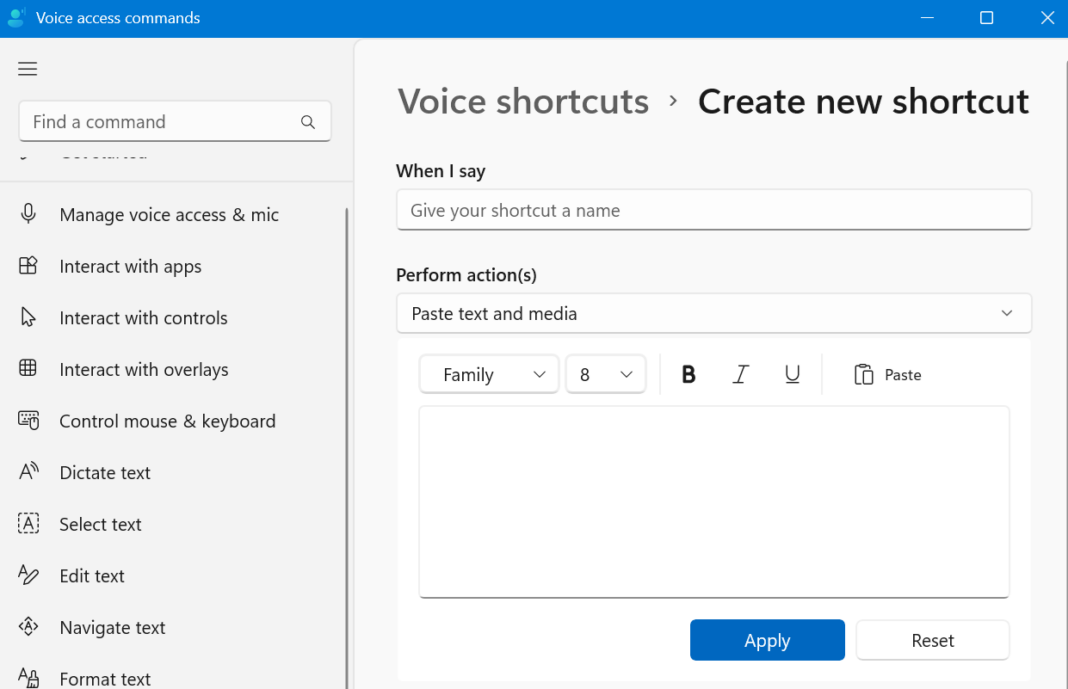
Task: Click the Apply button
Action: [767, 640]
